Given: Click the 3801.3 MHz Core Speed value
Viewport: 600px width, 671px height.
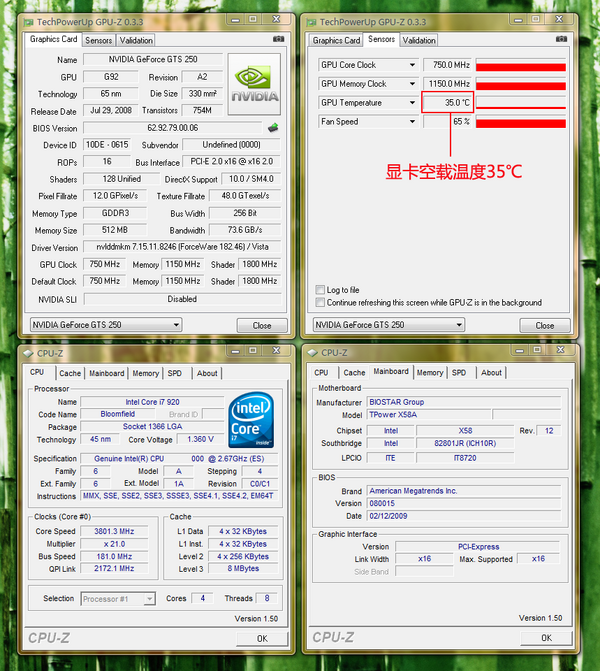Looking at the screenshot, I should point(114,531).
